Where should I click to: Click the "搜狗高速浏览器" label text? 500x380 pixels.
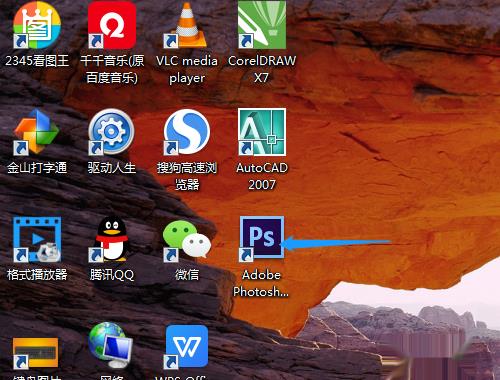[187, 176]
